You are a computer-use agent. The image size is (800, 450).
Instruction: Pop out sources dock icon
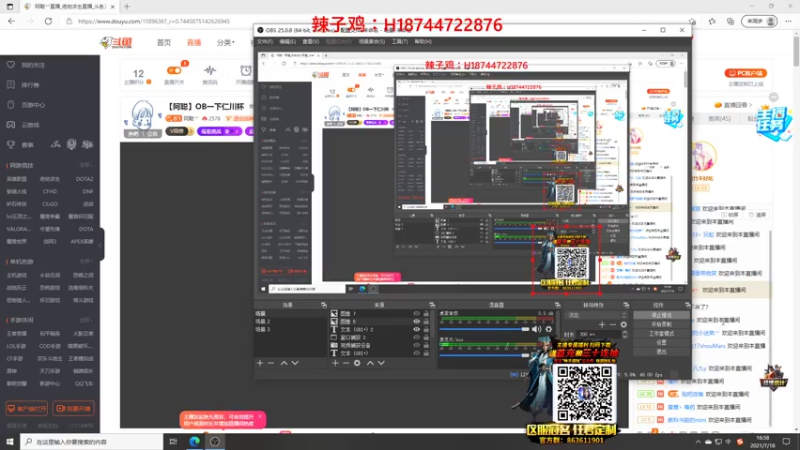coord(432,305)
